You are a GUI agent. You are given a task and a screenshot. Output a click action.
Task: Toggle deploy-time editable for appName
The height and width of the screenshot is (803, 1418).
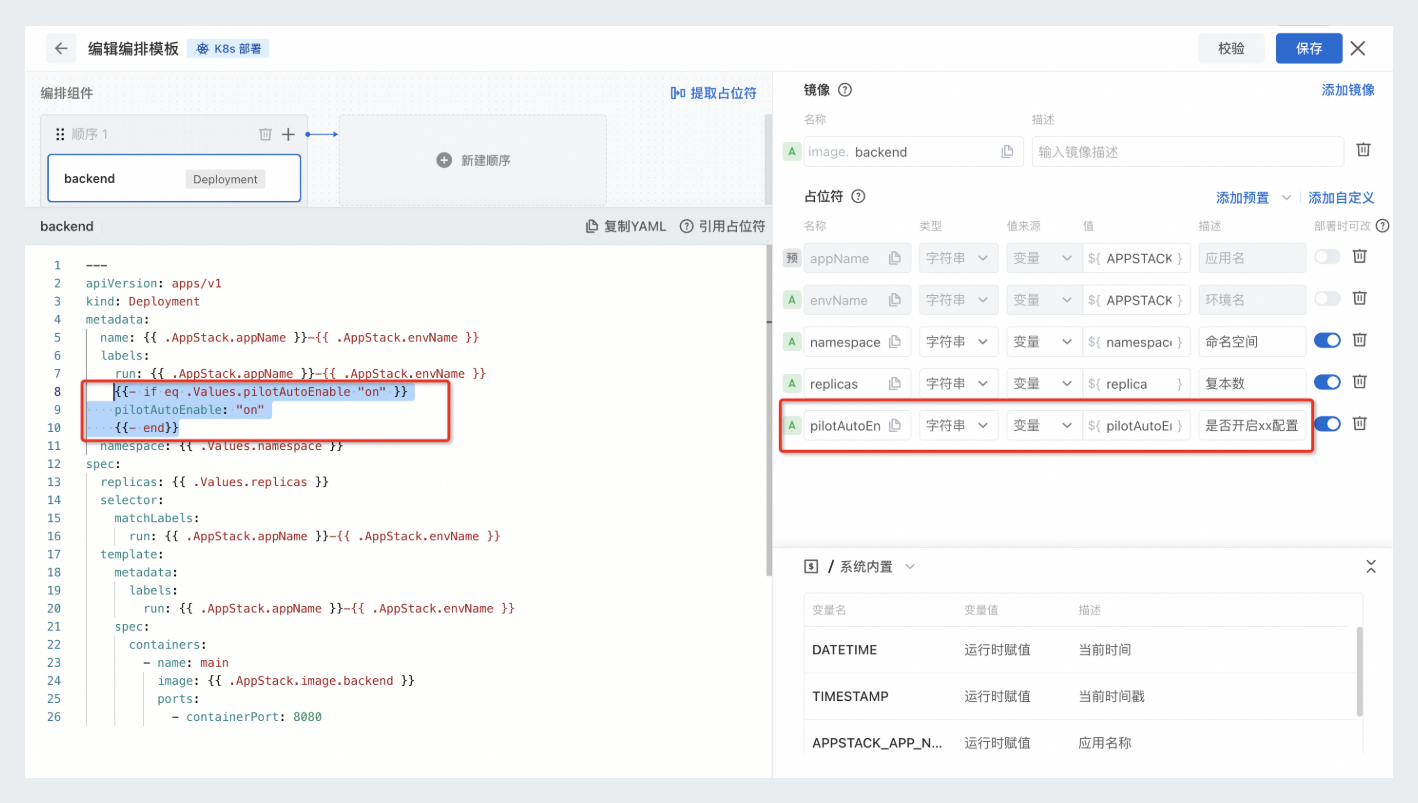point(1327,257)
